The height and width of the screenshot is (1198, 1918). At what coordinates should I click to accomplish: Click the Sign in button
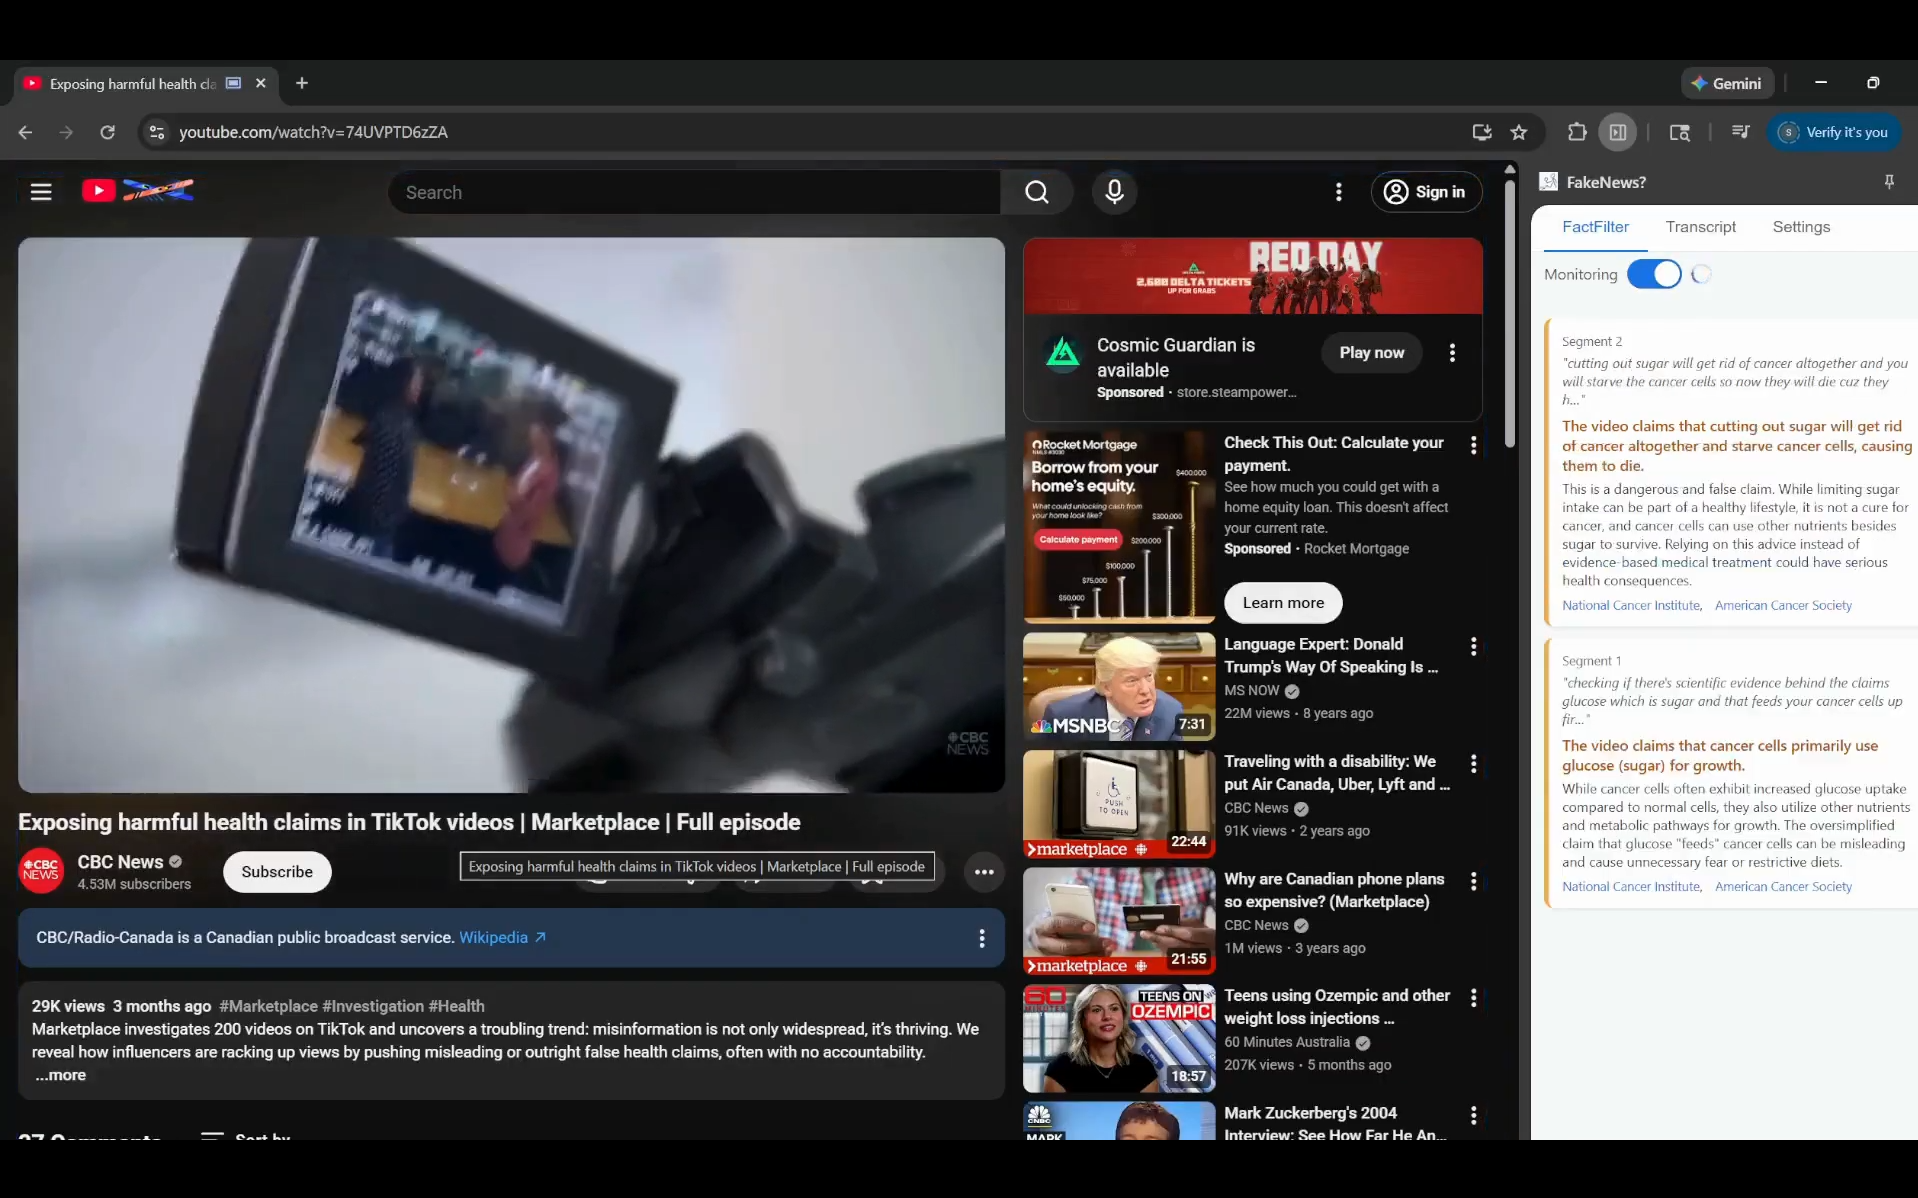pyautogui.click(x=1425, y=192)
